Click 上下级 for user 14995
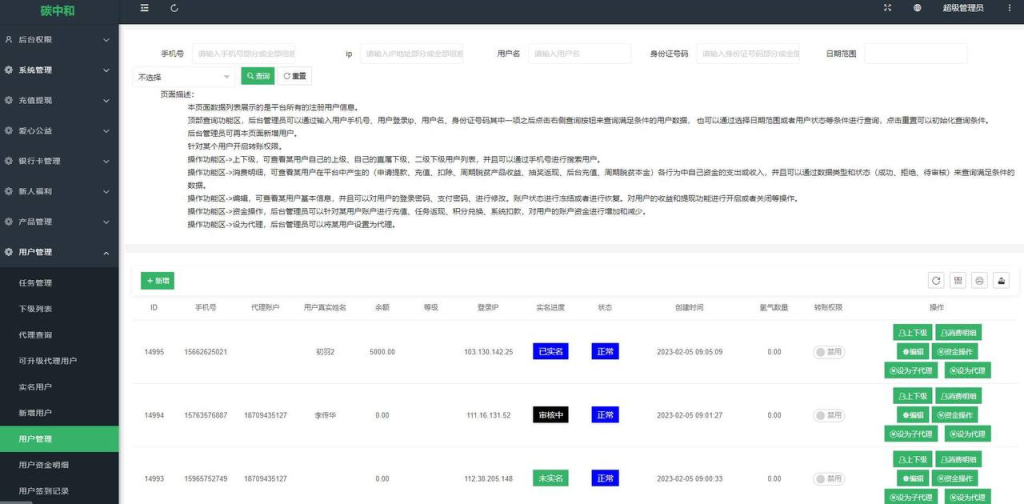Screen dimensions: 1024x504 tap(912, 332)
